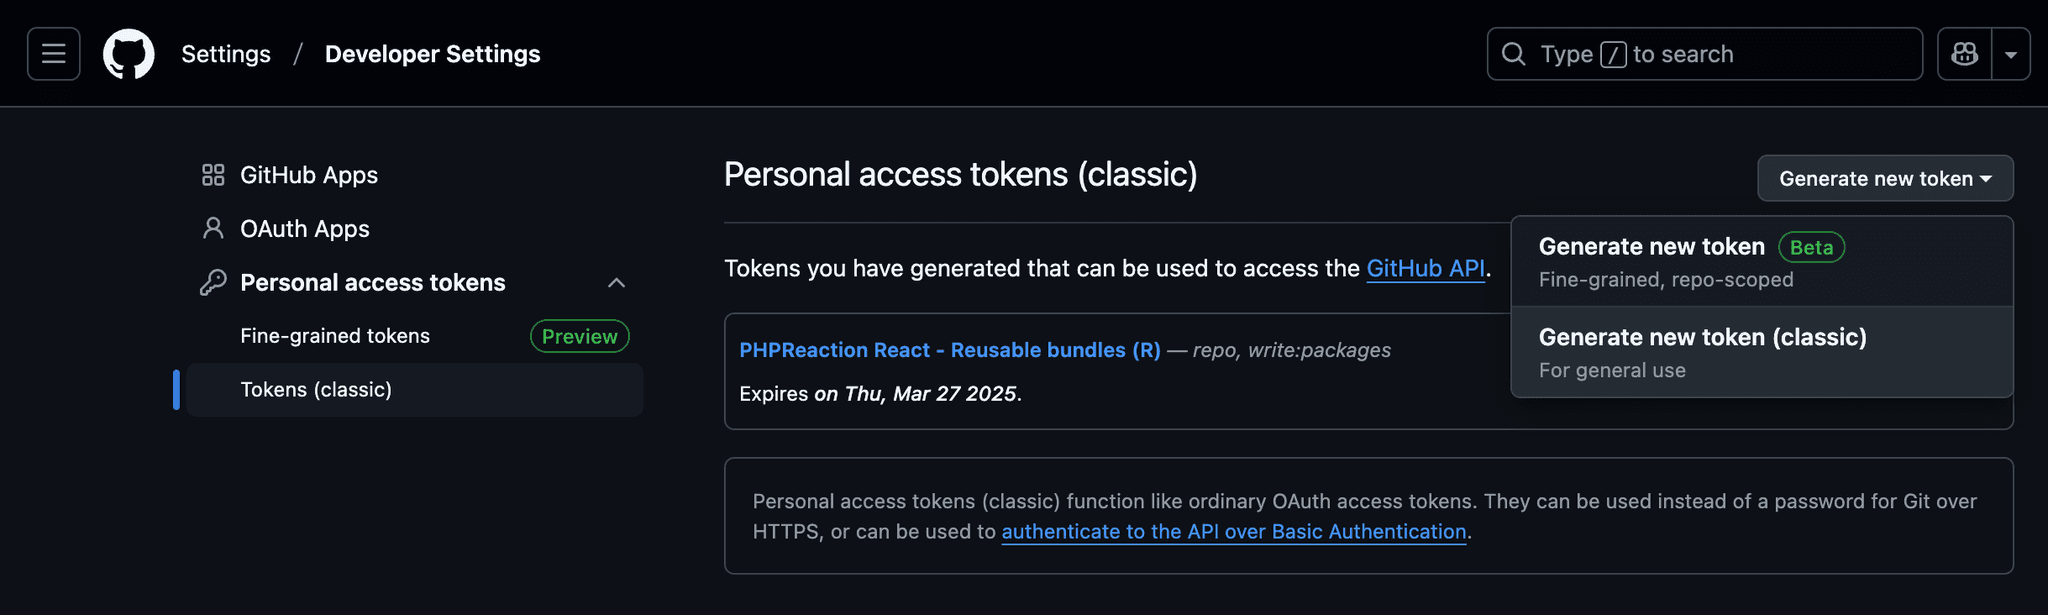The width and height of the screenshot is (2048, 615).
Task: Click the OAuth Apps person icon
Action: pyautogui.click(x=212, y=228)
